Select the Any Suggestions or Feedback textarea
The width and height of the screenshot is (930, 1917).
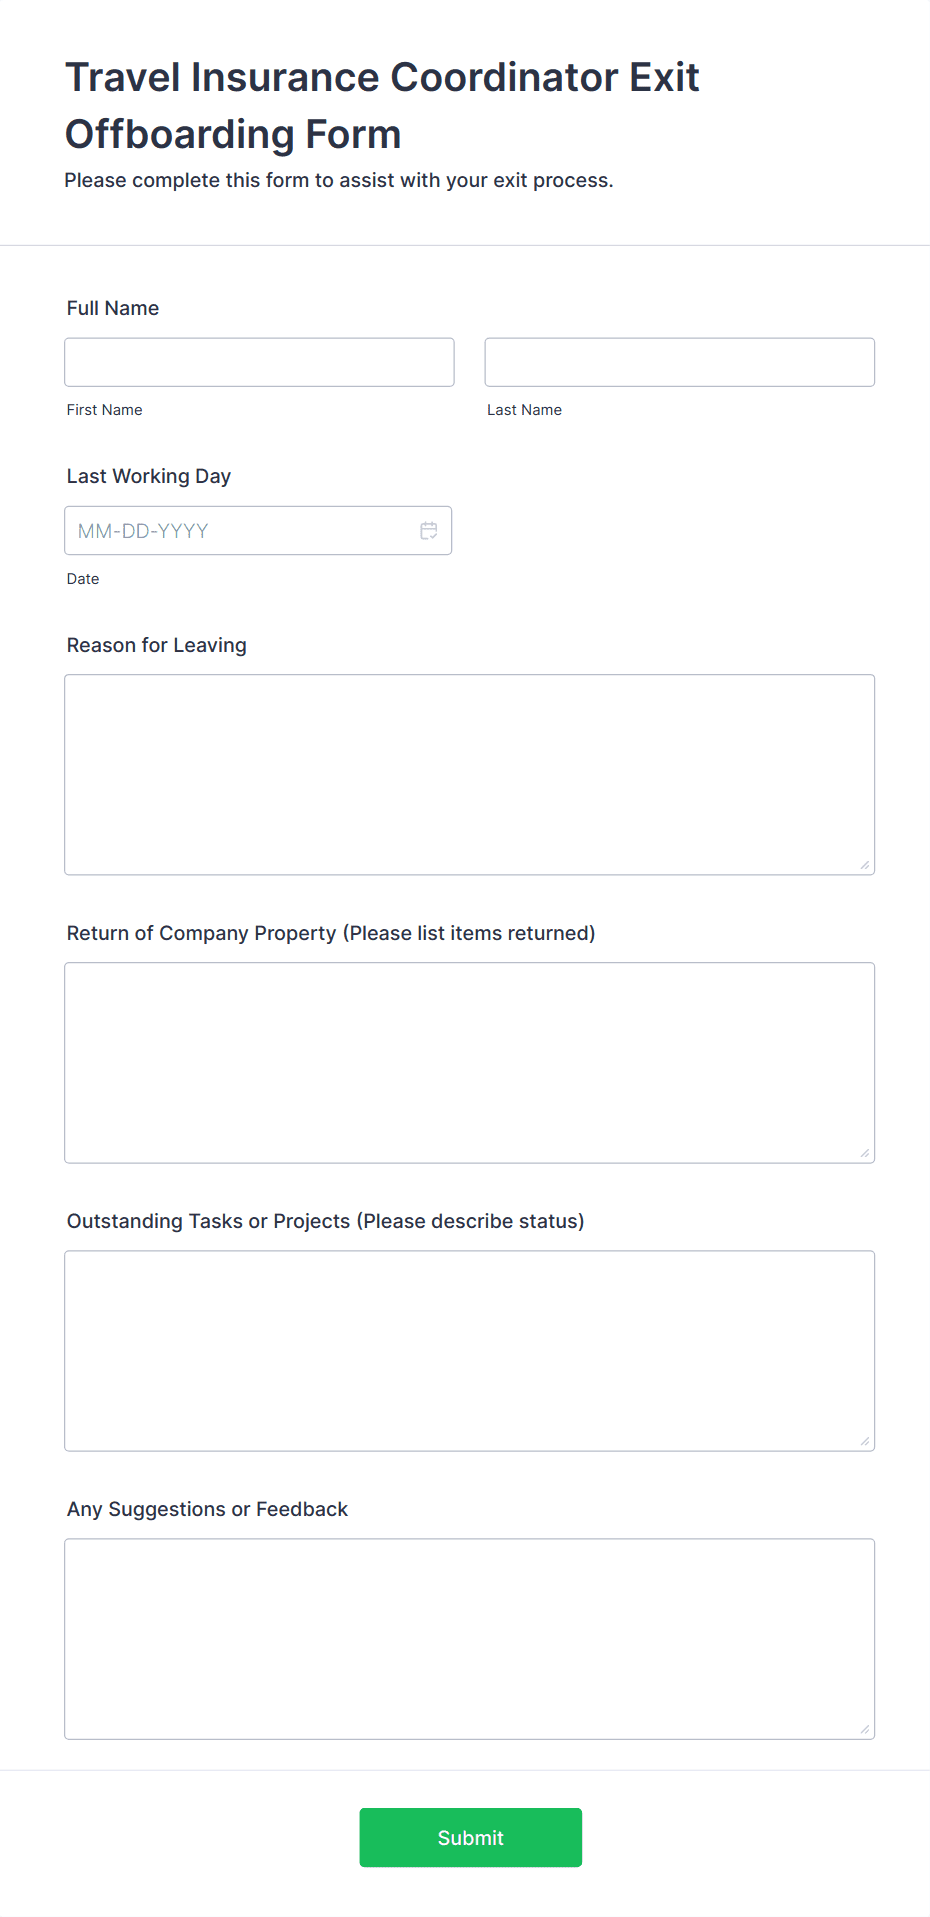pyautogui.click(x=470, y=1639)
